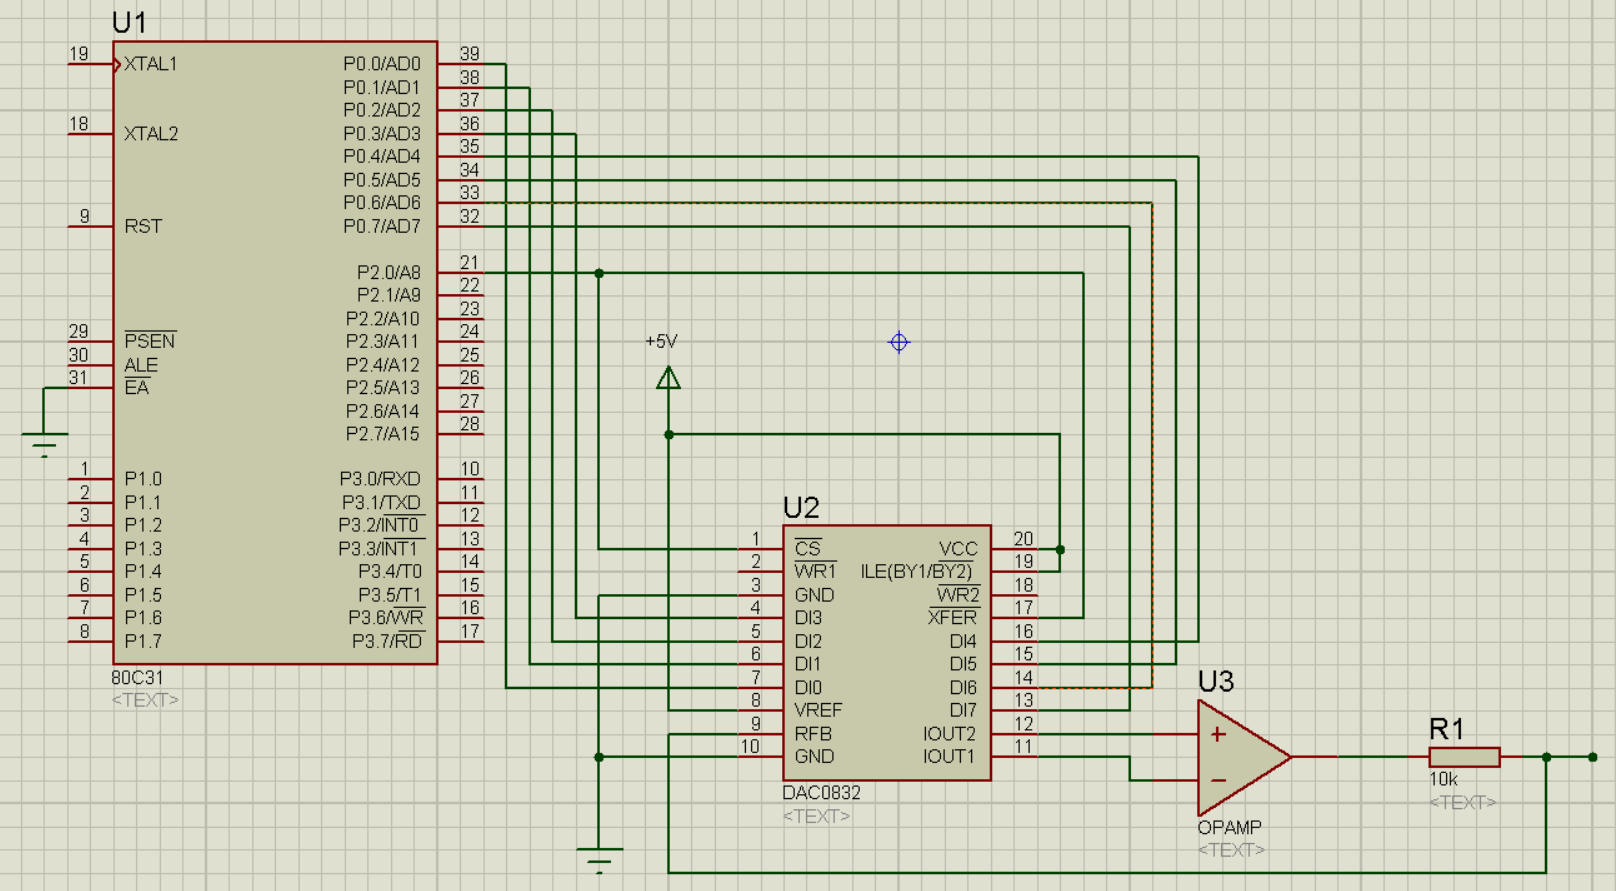Click the <TEXT> placeholder under 10k

point(1463,802)
